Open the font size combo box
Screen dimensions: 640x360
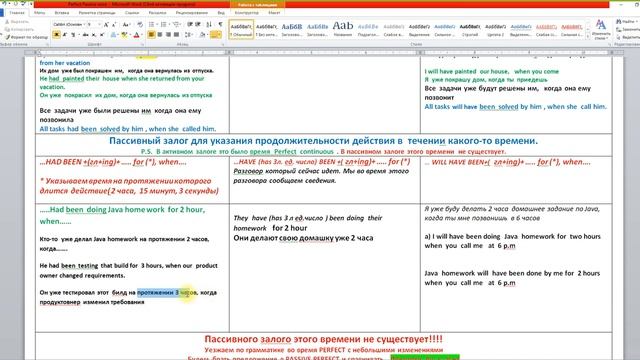click(94, 25)
